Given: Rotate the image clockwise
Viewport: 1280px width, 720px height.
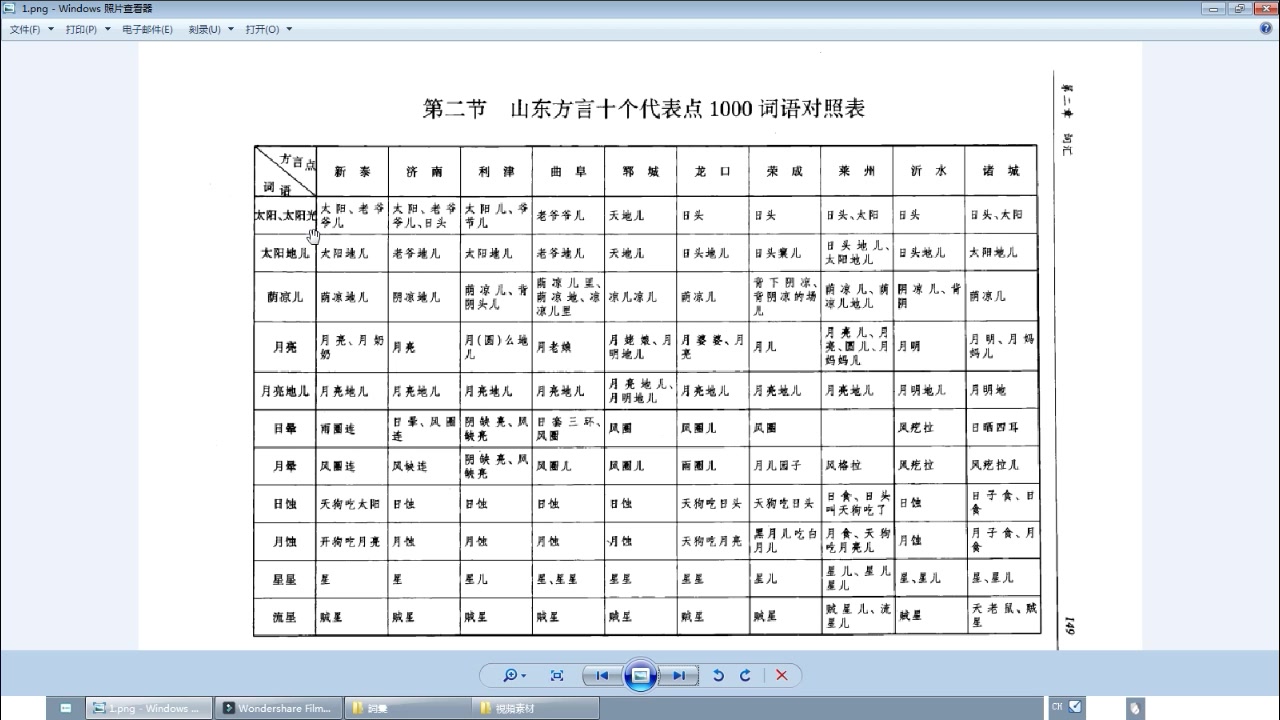Looking at the screenshot, I should [745, 675].
